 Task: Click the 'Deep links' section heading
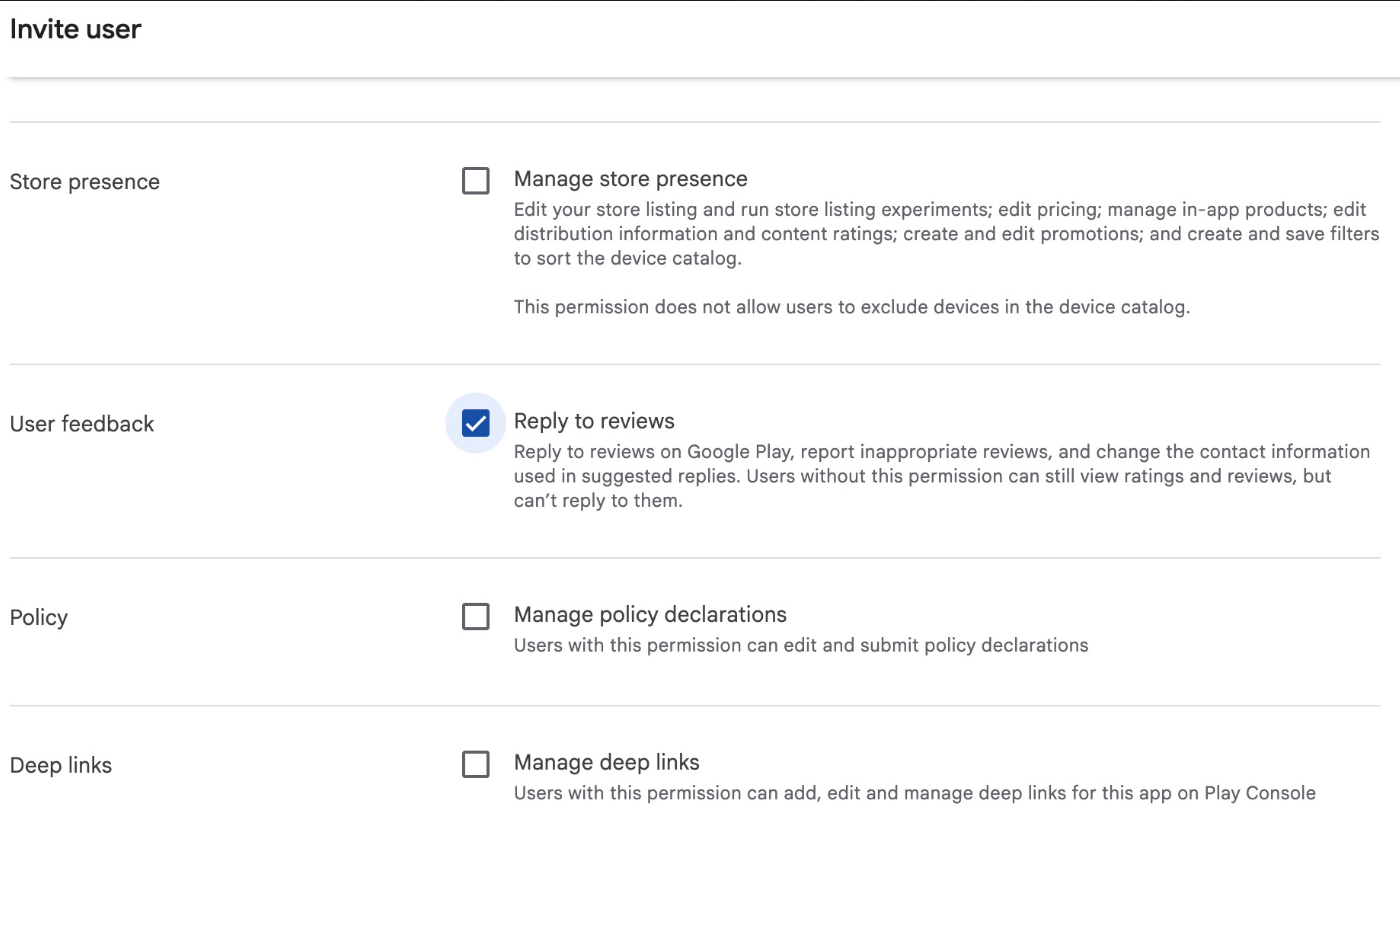pos(61,766)
